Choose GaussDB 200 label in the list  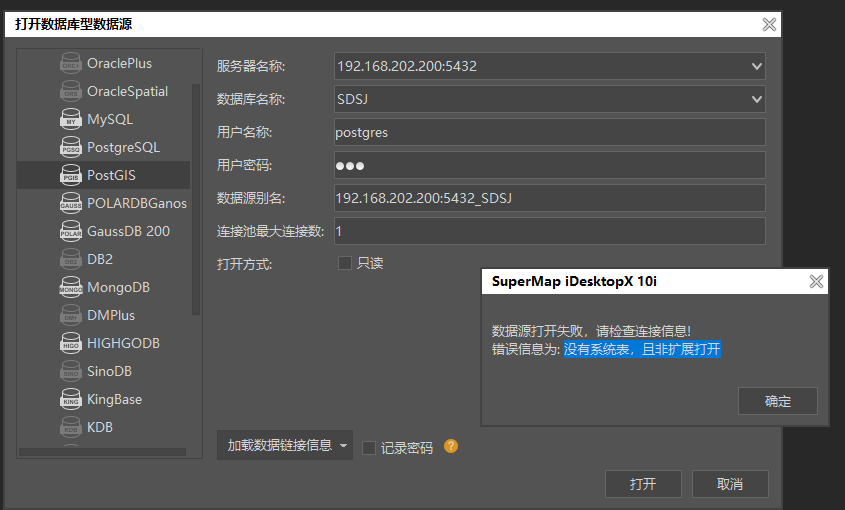pos(128,231)
